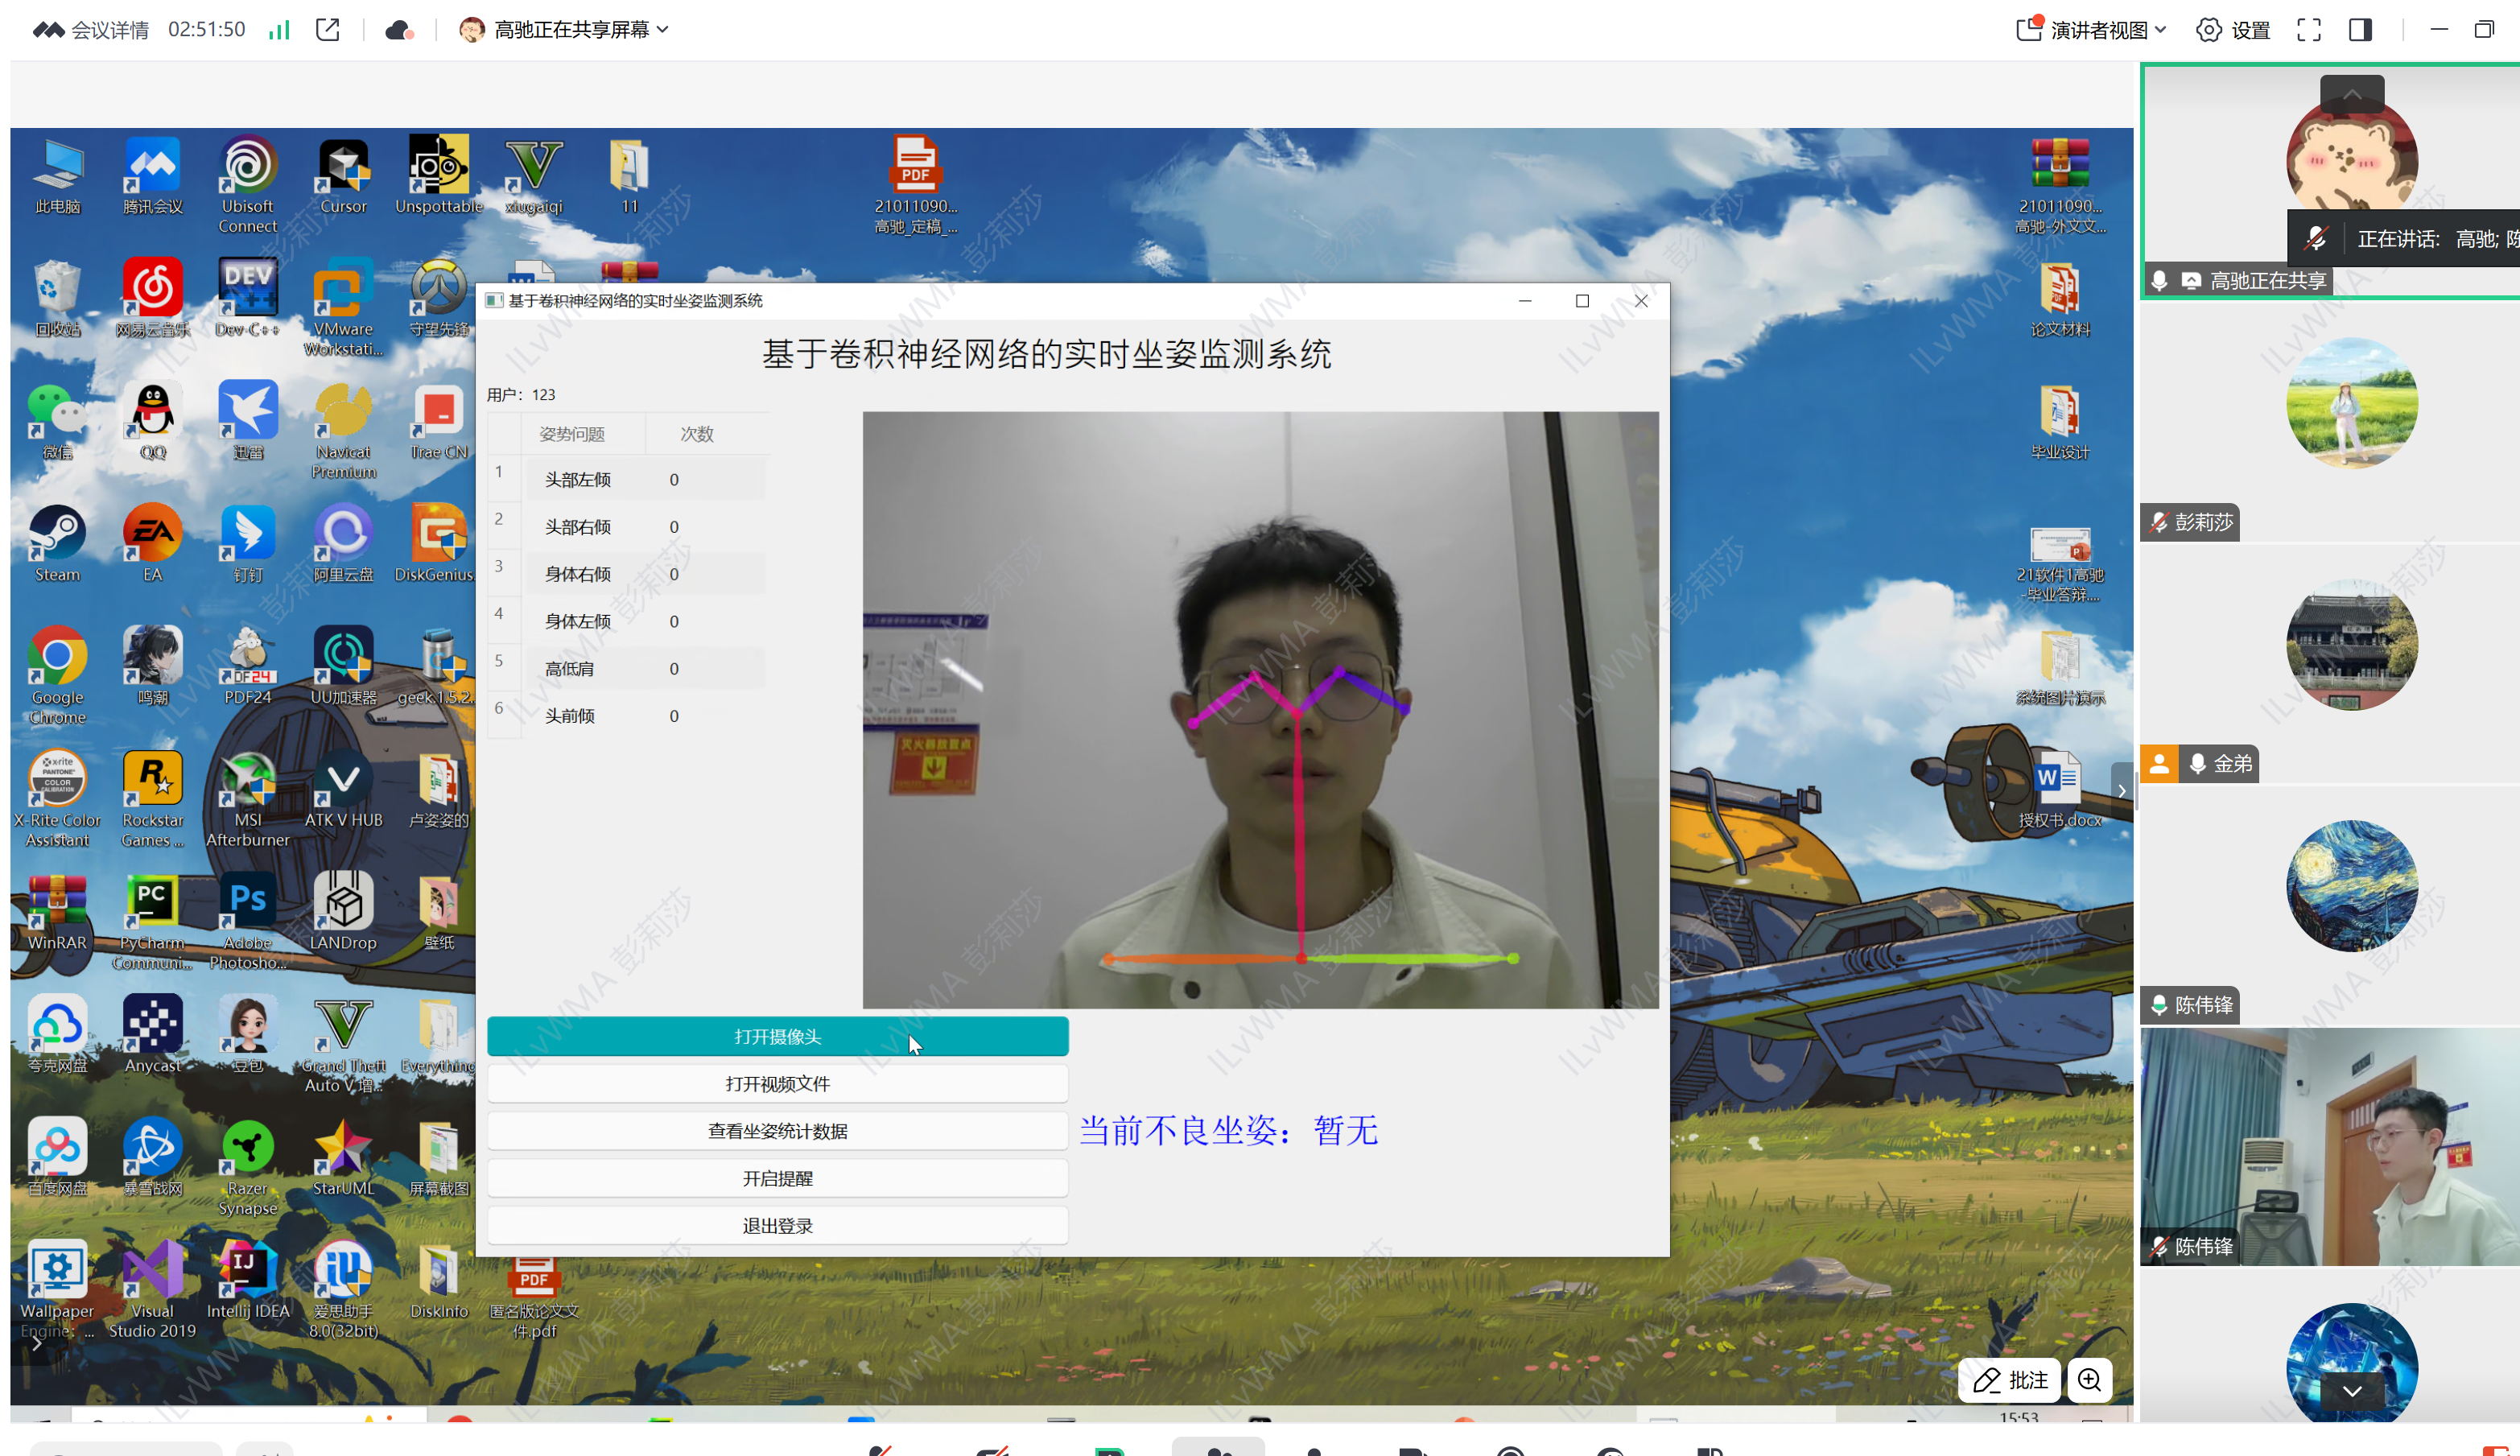This screenshot has width=2520, height=1456.
Task: Open the 会议详情 meeting info icon
Action: [x=48, y=30]
